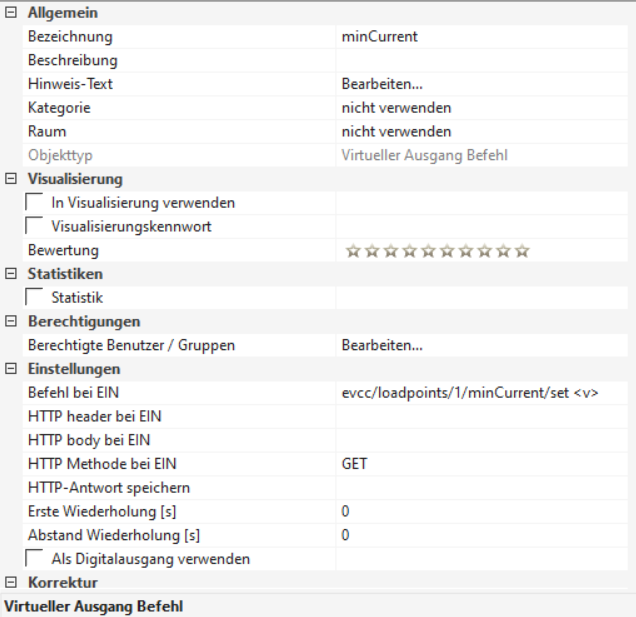Select the Befehl bei EIN label
Screen dimensions: 636x617
73,393
